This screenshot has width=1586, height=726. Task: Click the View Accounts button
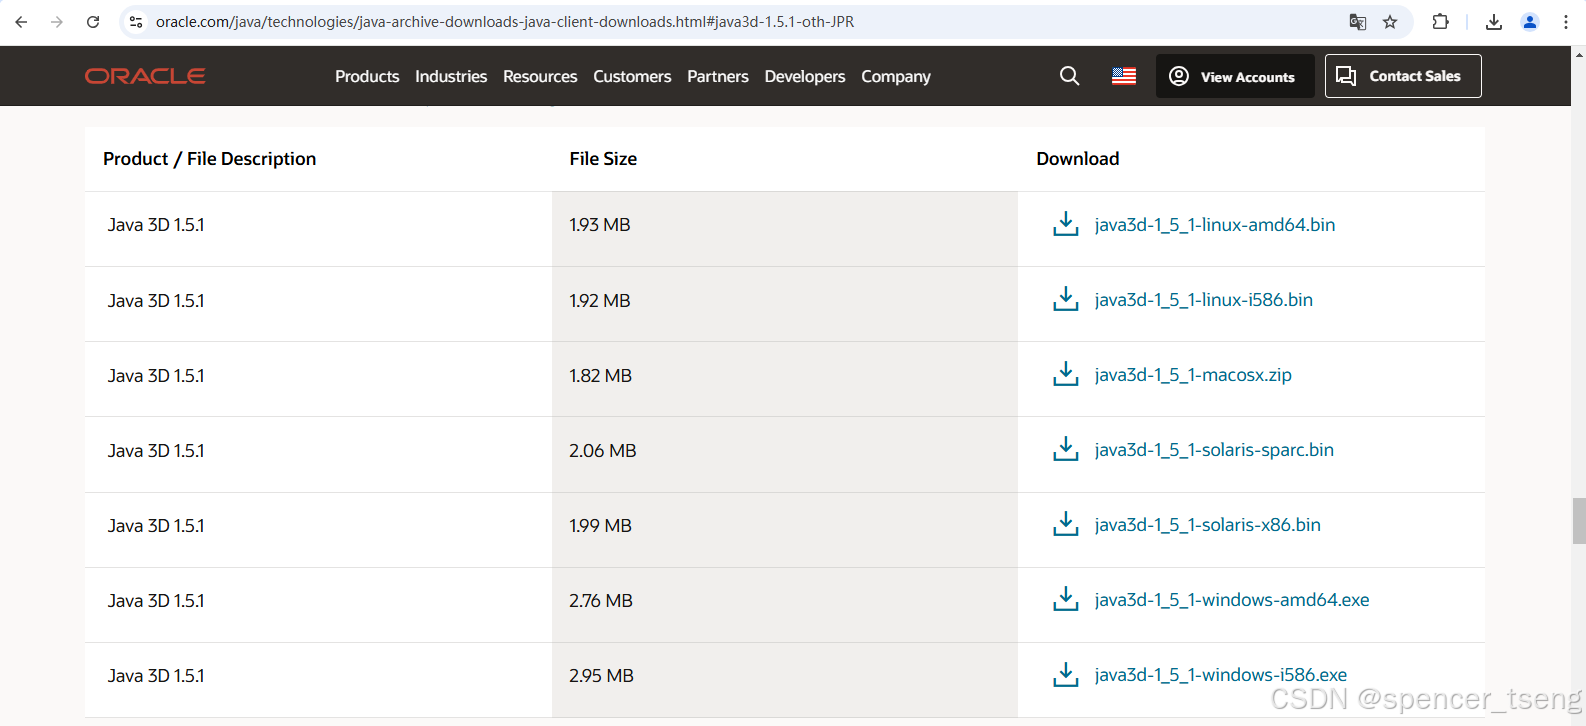(1235, 76)
